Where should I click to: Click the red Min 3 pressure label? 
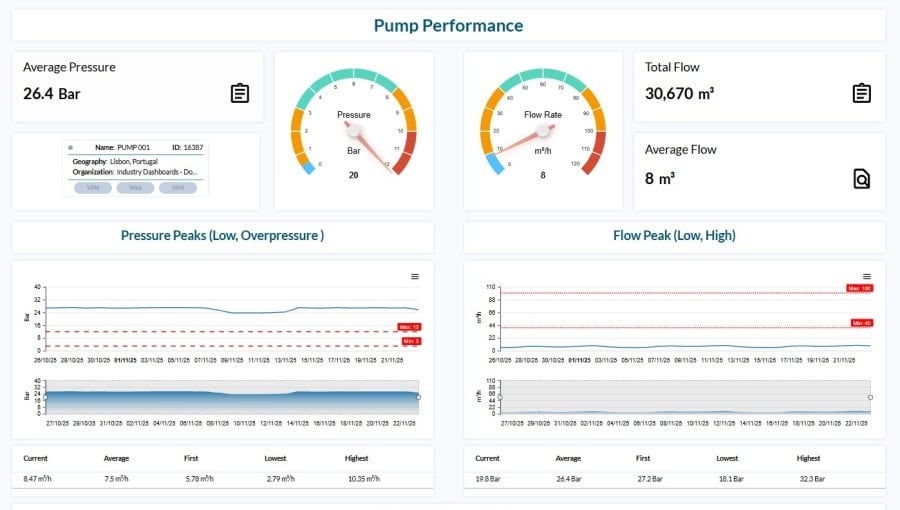[x=410, y=341]
